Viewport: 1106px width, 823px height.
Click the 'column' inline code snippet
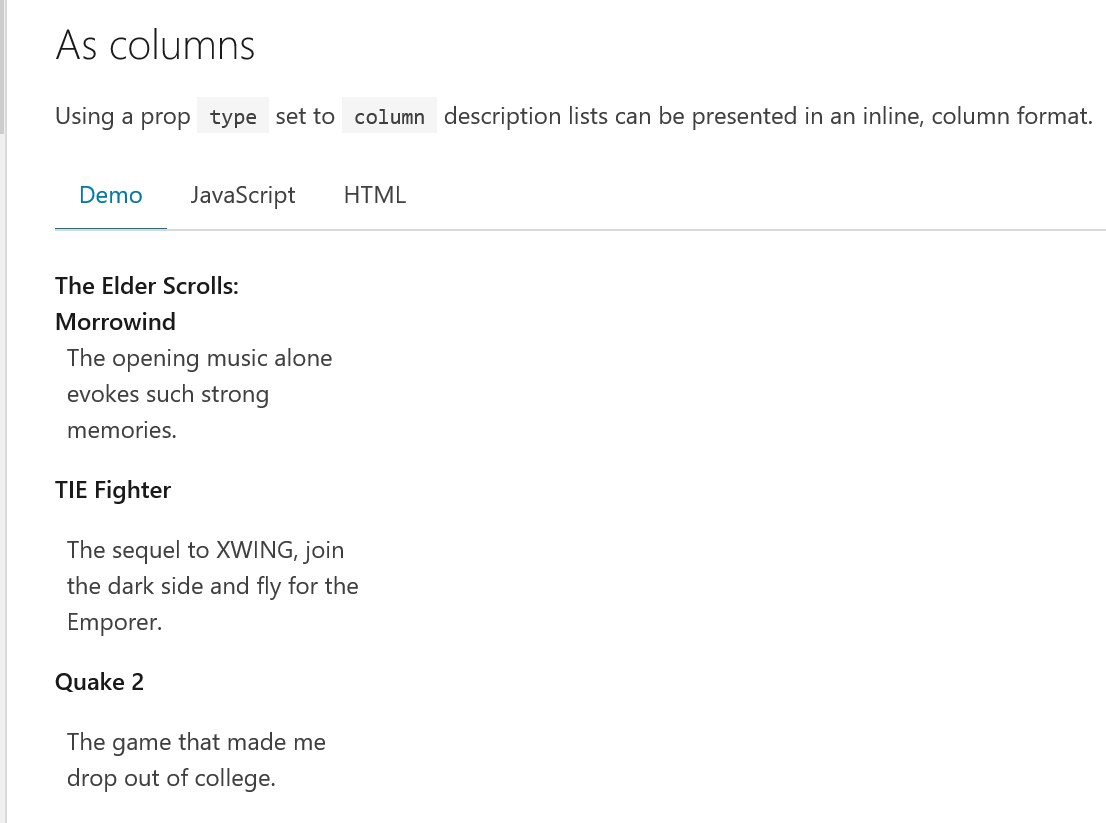click(389, 115)
